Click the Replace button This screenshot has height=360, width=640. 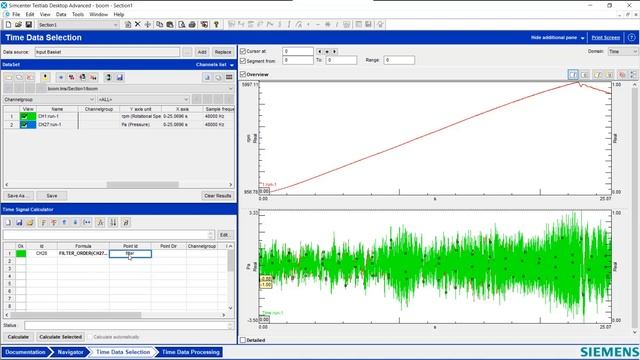click(x=223, y=52)
